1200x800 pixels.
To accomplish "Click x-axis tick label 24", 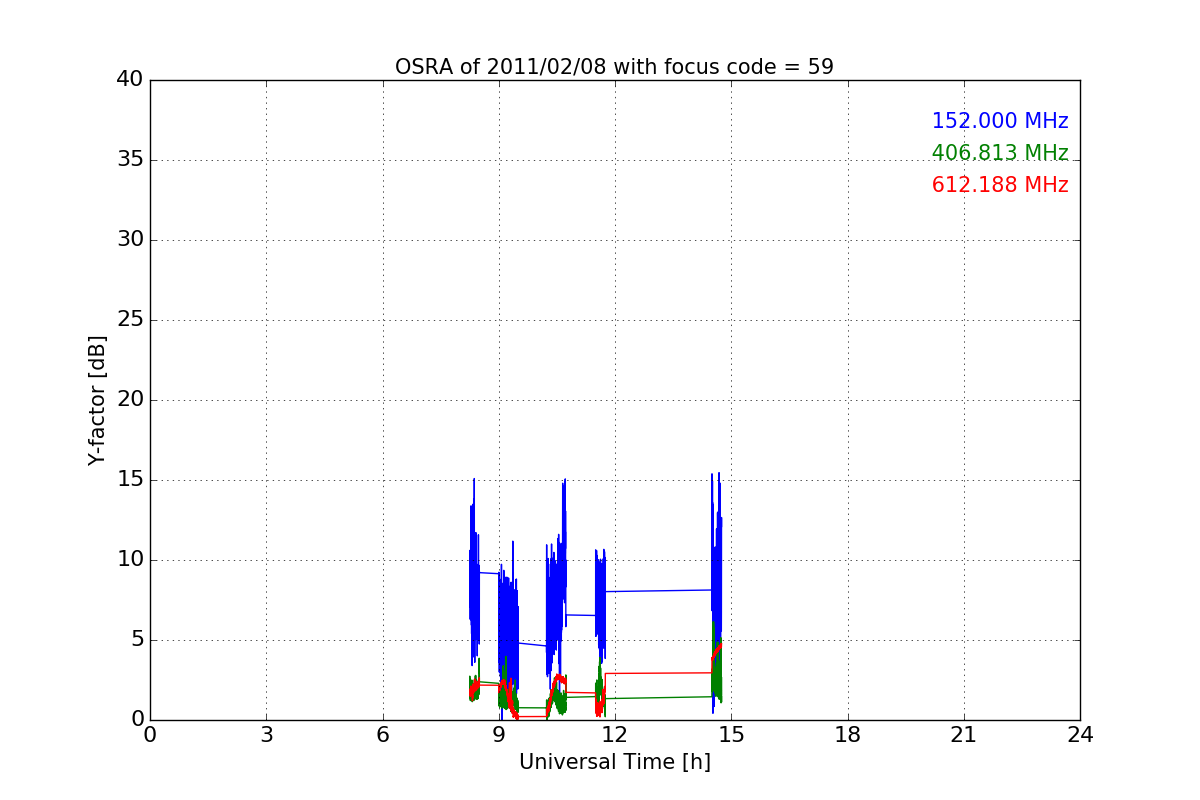I will pos(1080,735).
